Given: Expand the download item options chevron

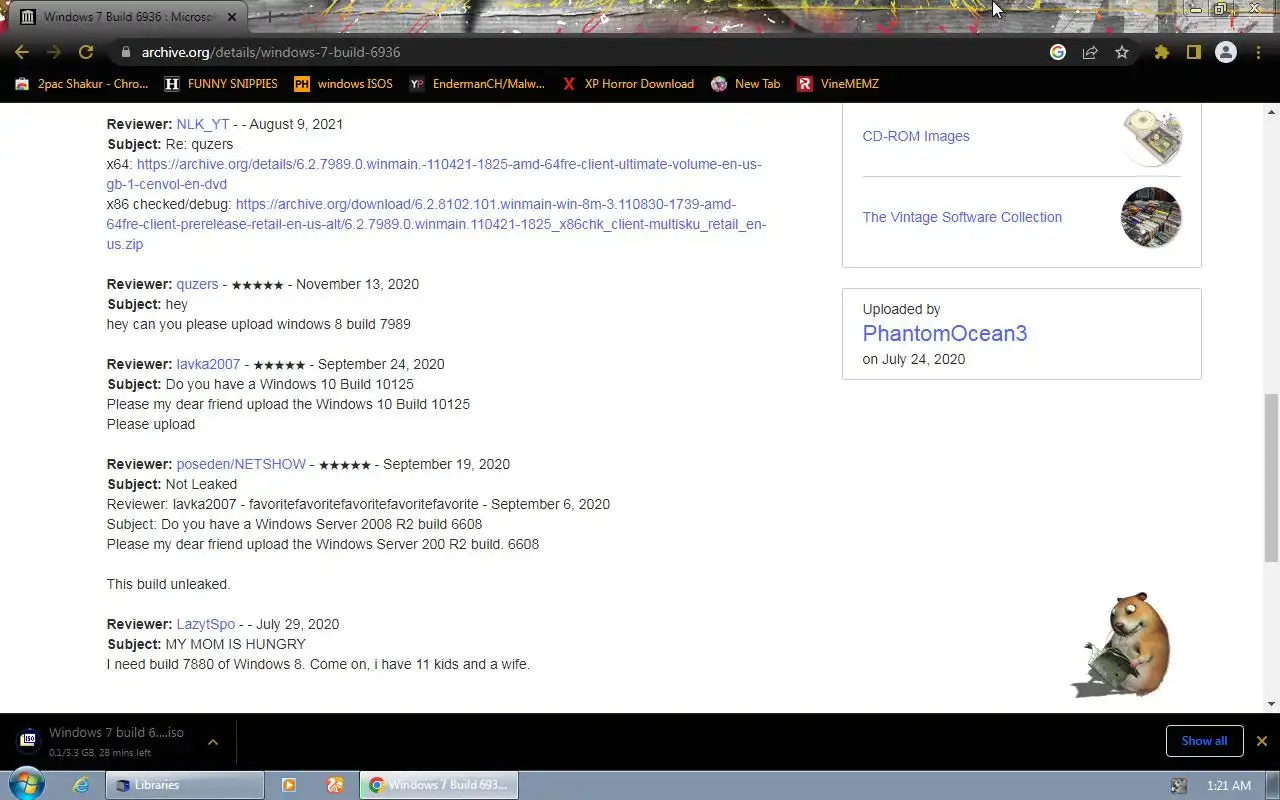Looking at the screenshot, I should click(x=213, y=742).
